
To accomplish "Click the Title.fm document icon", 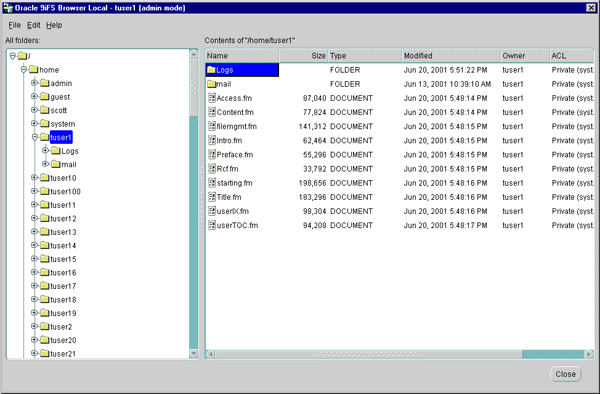I will coord(212,197).
